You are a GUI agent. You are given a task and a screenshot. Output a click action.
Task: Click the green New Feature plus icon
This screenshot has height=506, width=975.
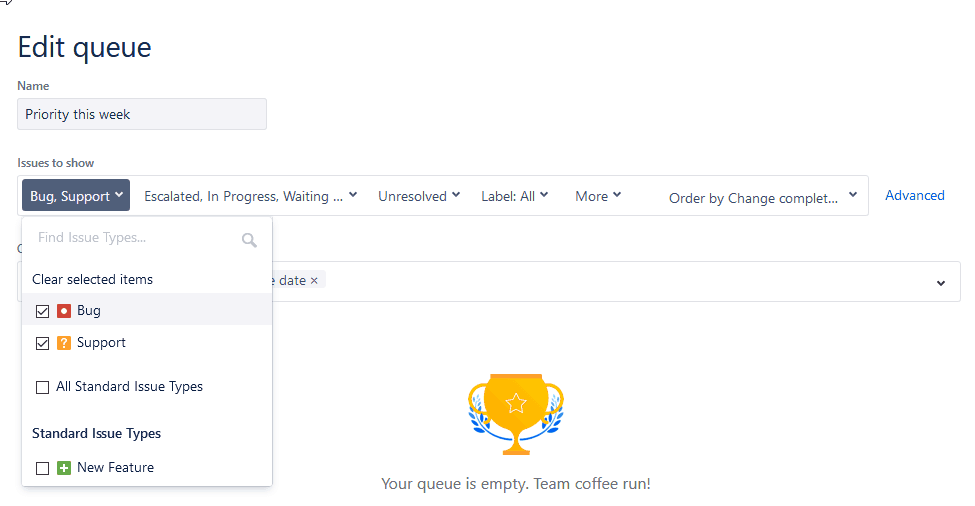(x=64, y=468)
